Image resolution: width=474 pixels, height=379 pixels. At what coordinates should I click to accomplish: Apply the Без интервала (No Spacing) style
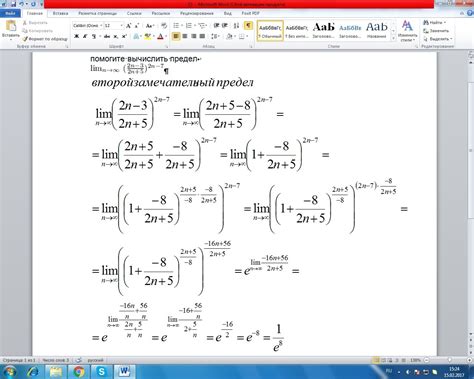[x=296, y=30]
